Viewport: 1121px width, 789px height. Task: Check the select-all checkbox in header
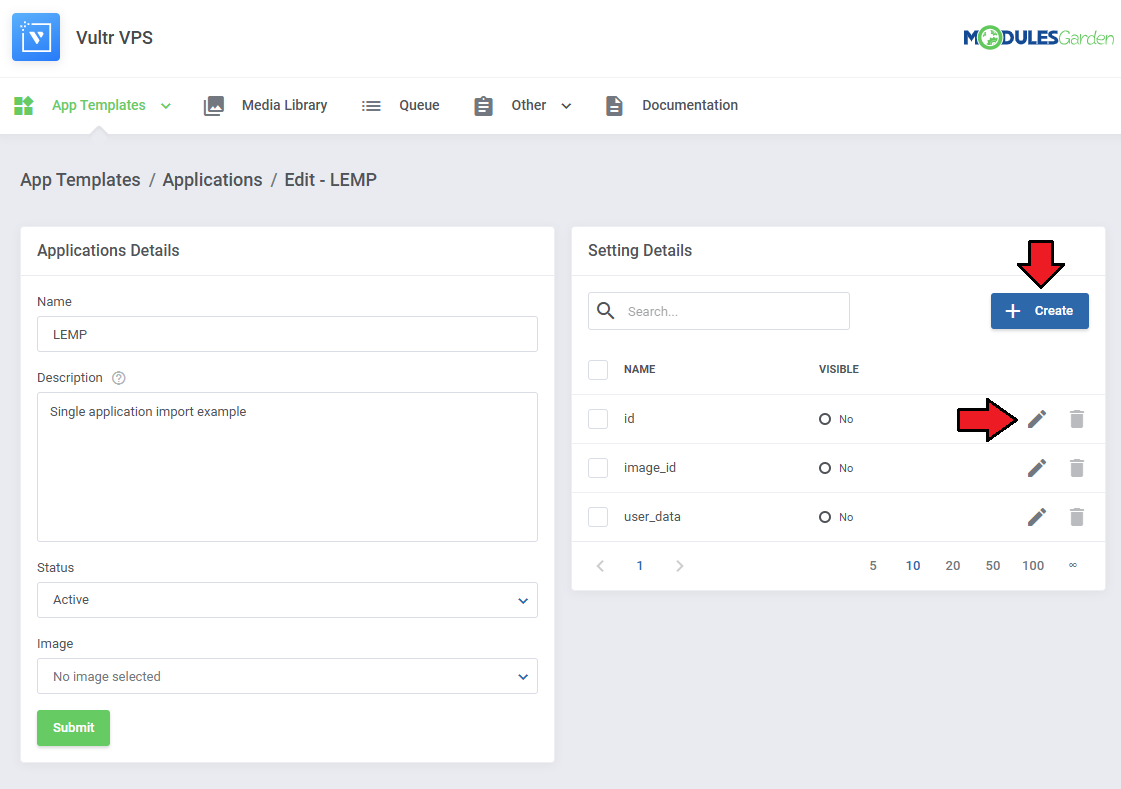click(598, 369)
